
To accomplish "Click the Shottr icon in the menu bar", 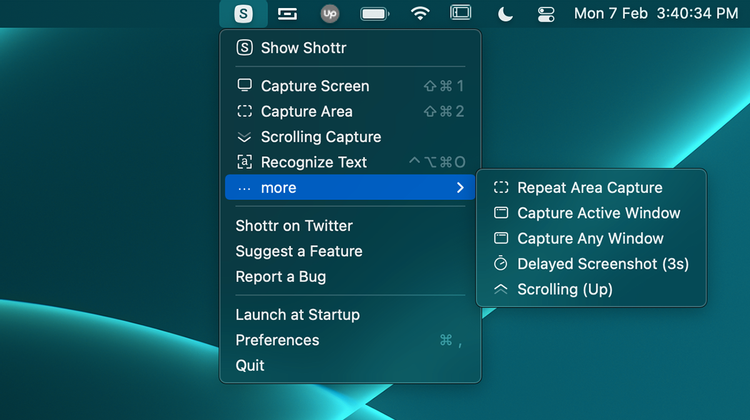I will 243,13.
